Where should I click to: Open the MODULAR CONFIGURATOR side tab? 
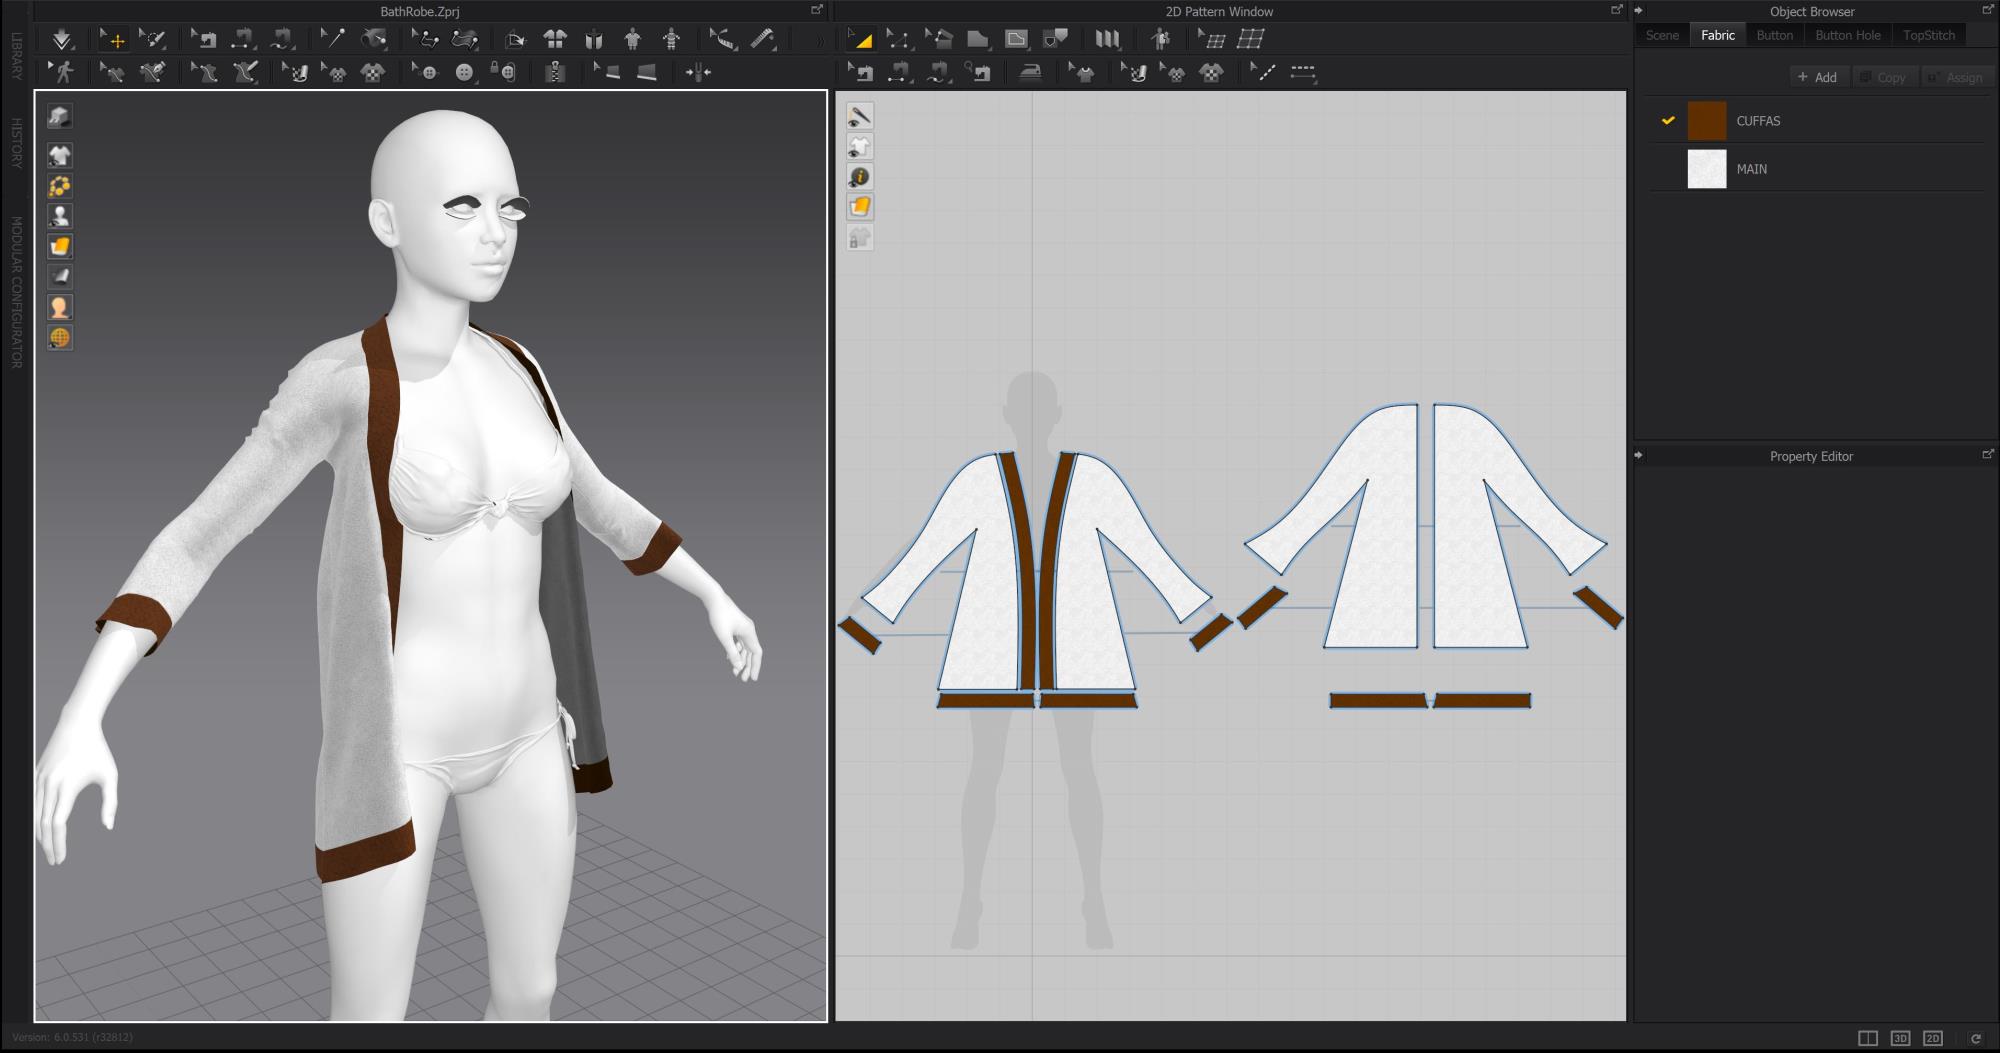tap(16, 292)
